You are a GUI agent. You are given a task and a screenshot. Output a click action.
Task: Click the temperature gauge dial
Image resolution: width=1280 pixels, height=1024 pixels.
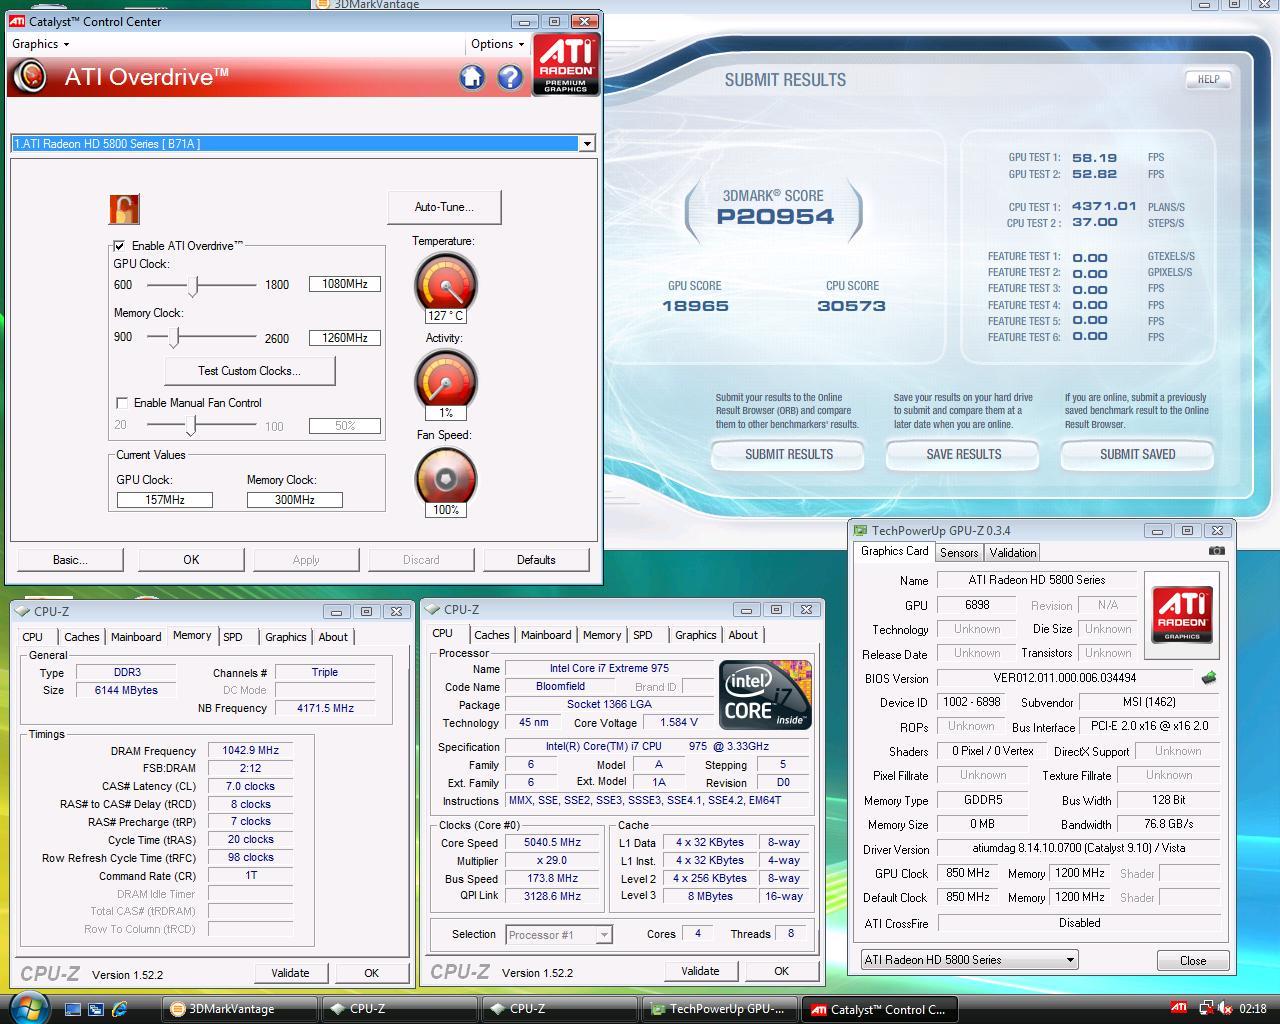[445, 283]
